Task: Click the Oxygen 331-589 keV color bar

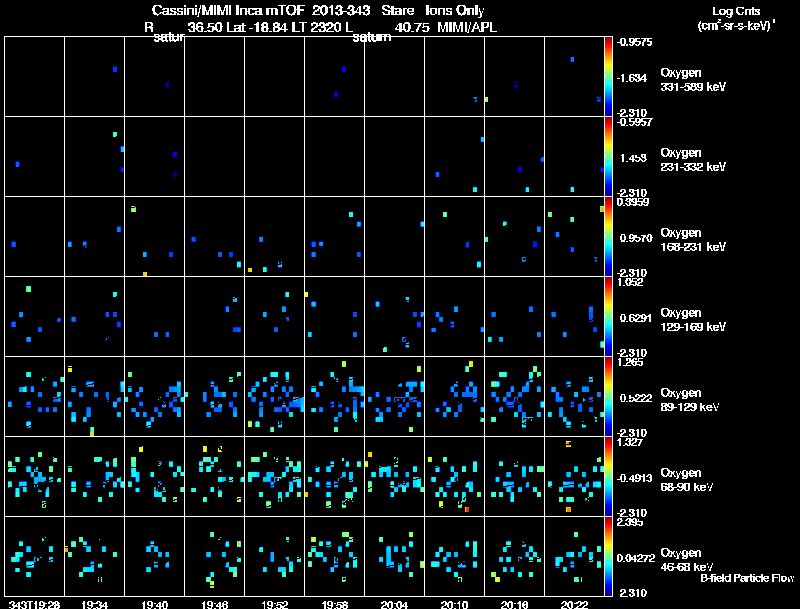Action: (609, 76)
